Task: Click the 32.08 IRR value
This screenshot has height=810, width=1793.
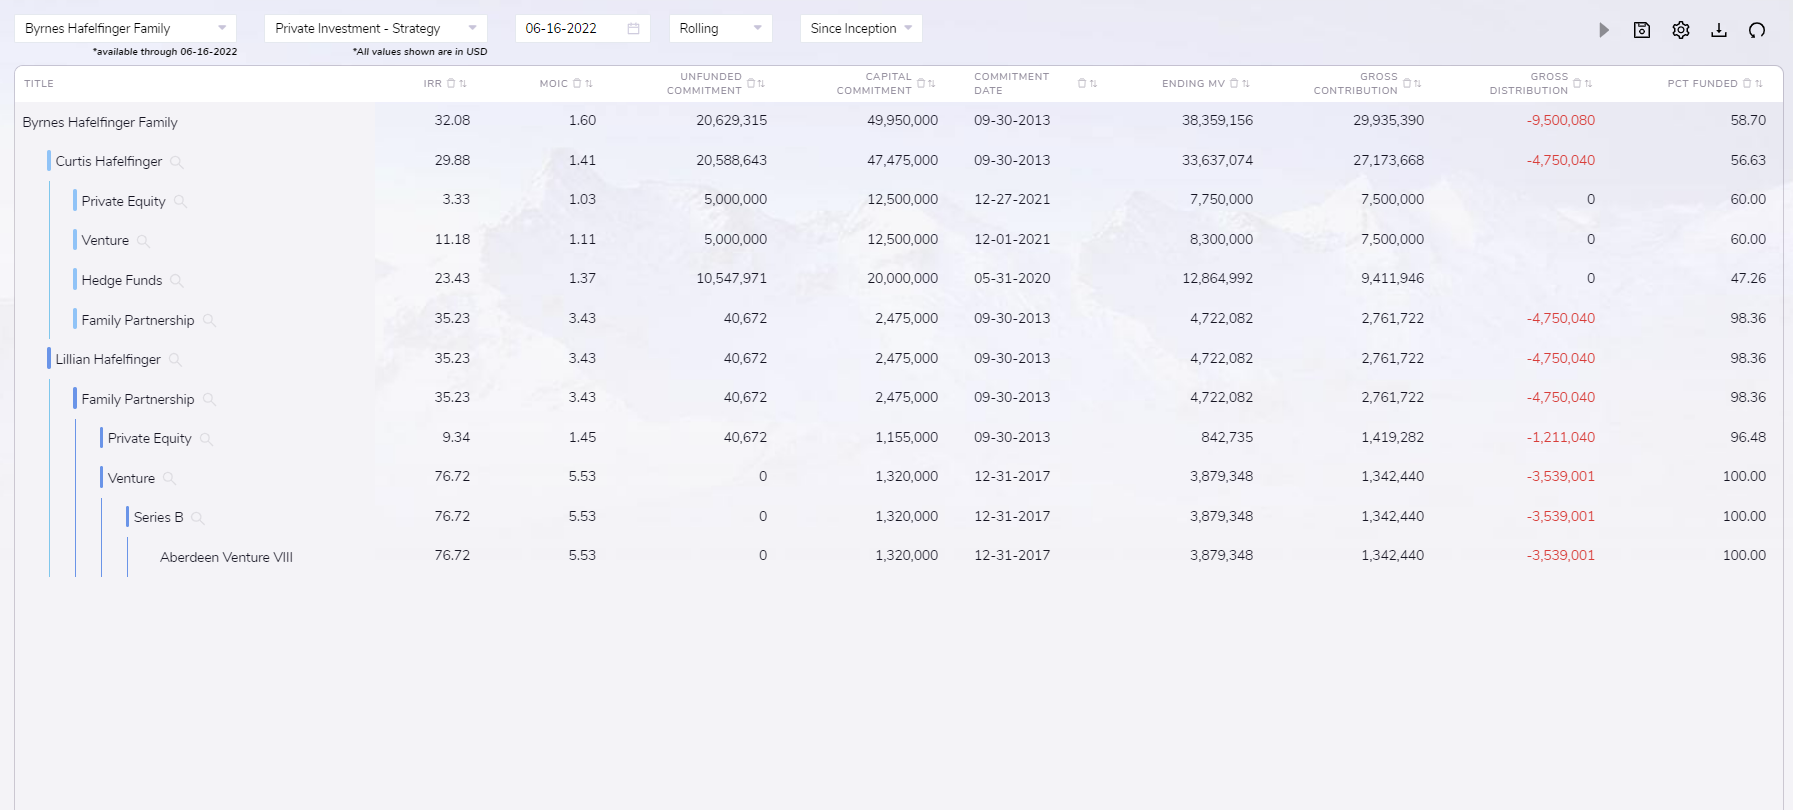Action: (452, 120)
